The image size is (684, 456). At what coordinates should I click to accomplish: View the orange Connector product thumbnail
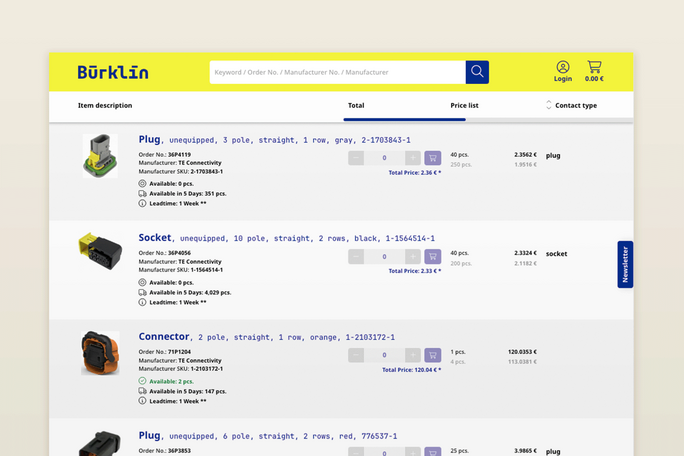tap(100, 353)
